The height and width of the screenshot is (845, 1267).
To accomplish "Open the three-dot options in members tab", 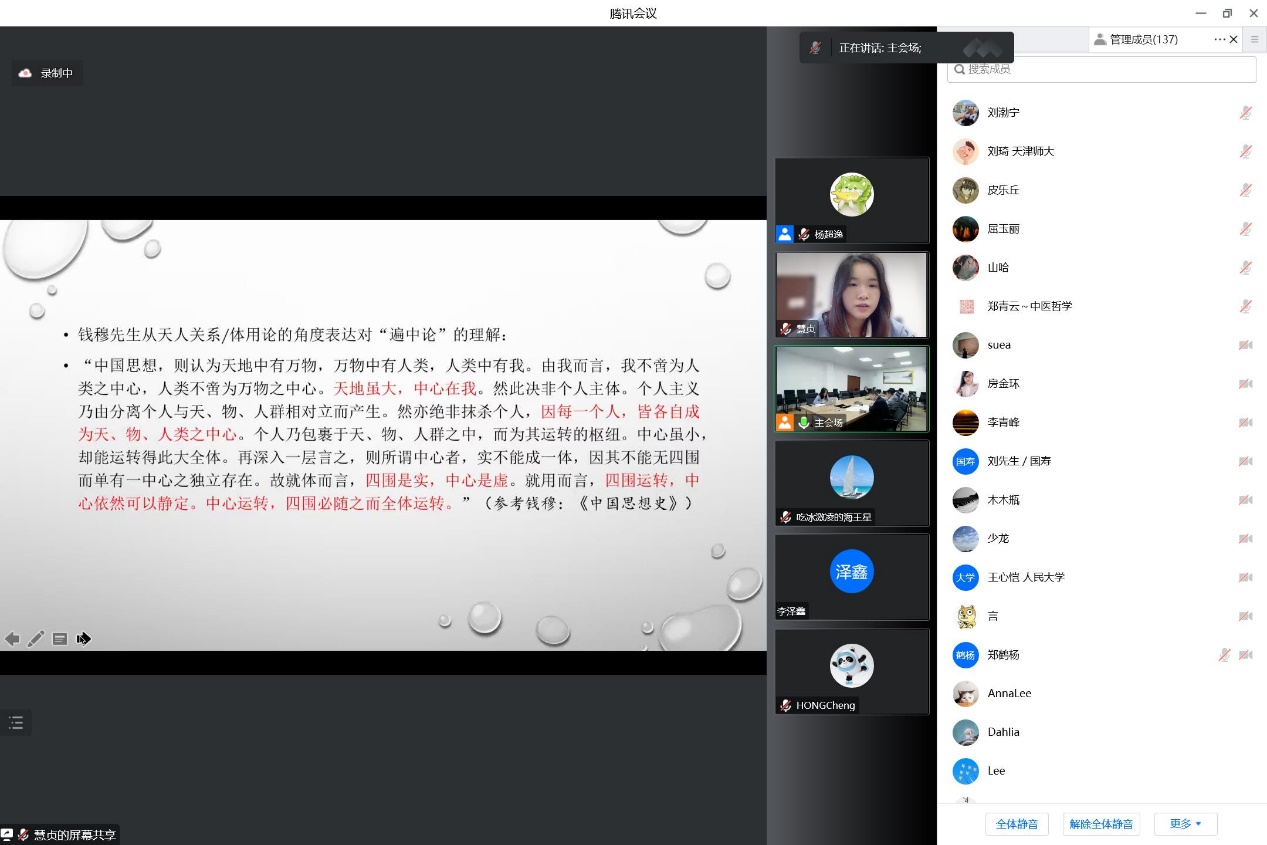I will point(1219,40).
